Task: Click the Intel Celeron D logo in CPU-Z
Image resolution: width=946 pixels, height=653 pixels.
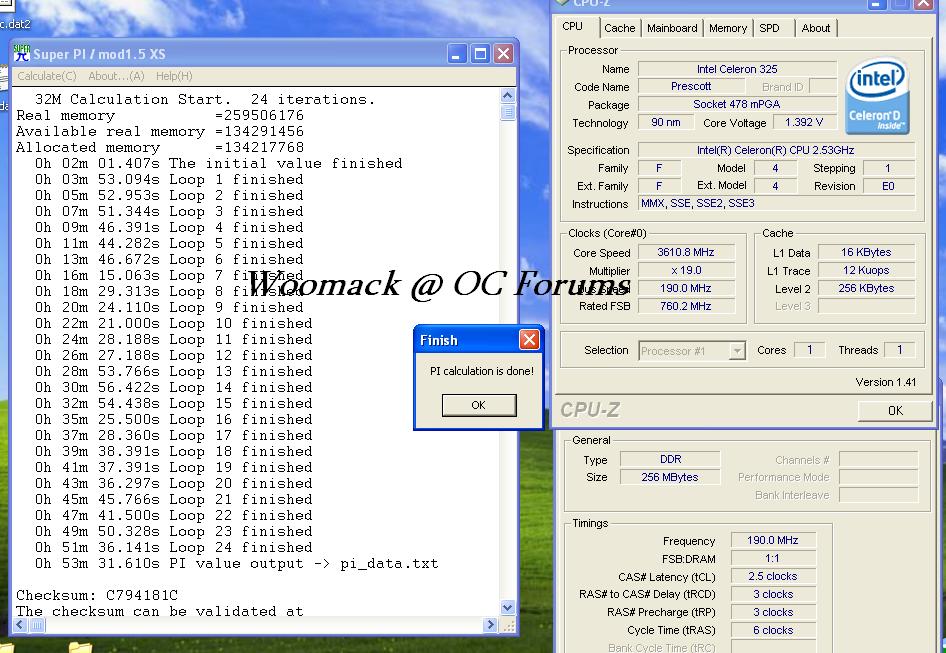Action: (x=878, y=96)
